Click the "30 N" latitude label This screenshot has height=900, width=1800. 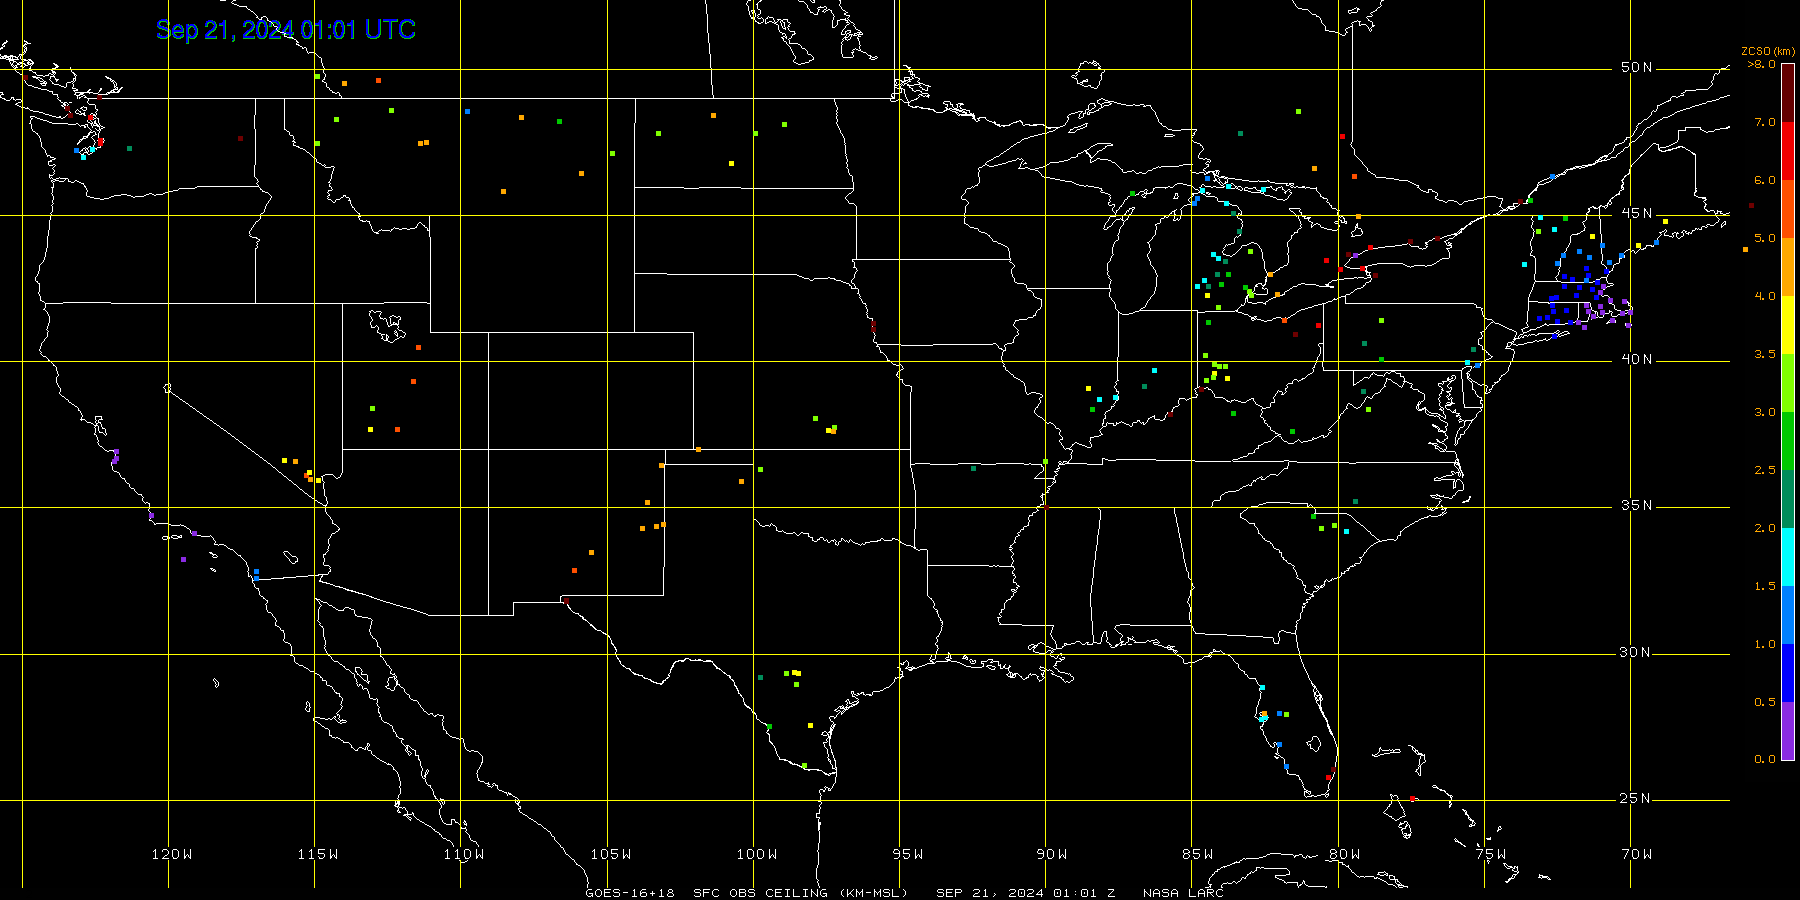coord(1636,653)
